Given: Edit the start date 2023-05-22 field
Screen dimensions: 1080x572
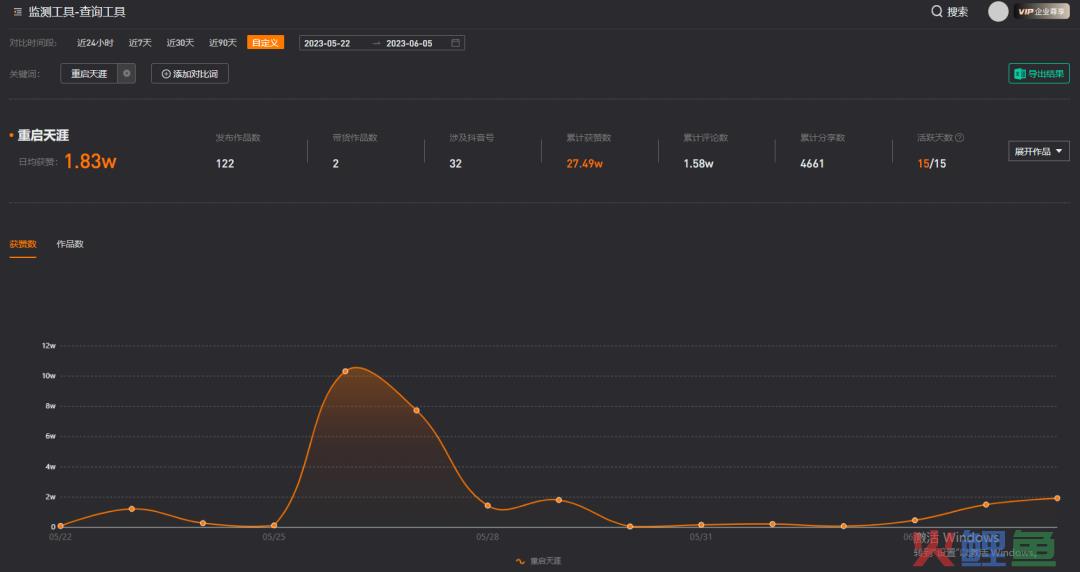Looking at the screenshot, I should pos(327,43).
